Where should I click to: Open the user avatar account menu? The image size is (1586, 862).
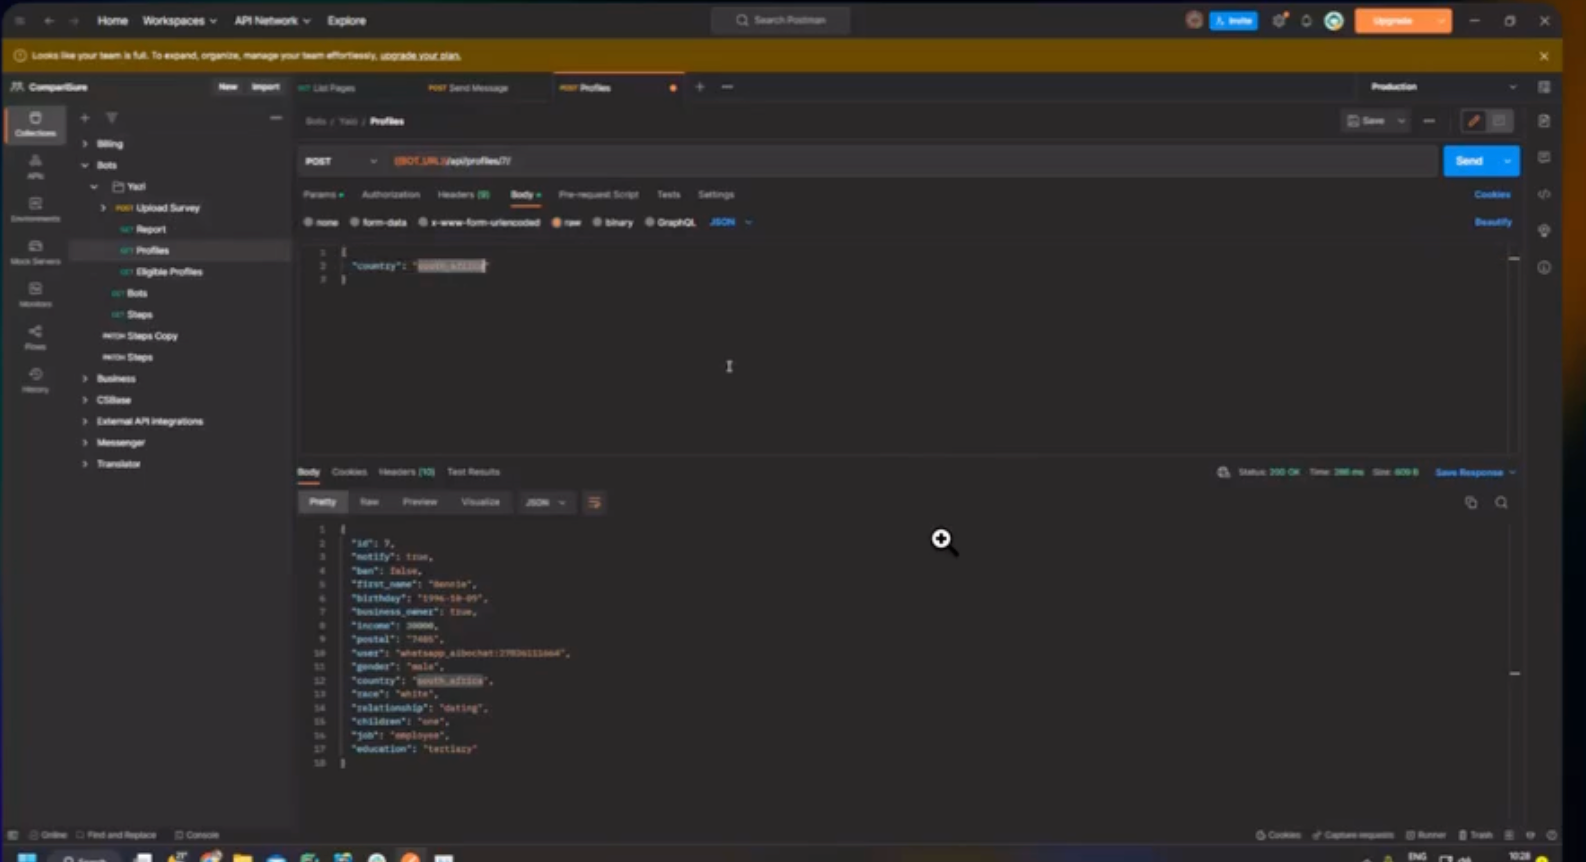coord(1334,20)
